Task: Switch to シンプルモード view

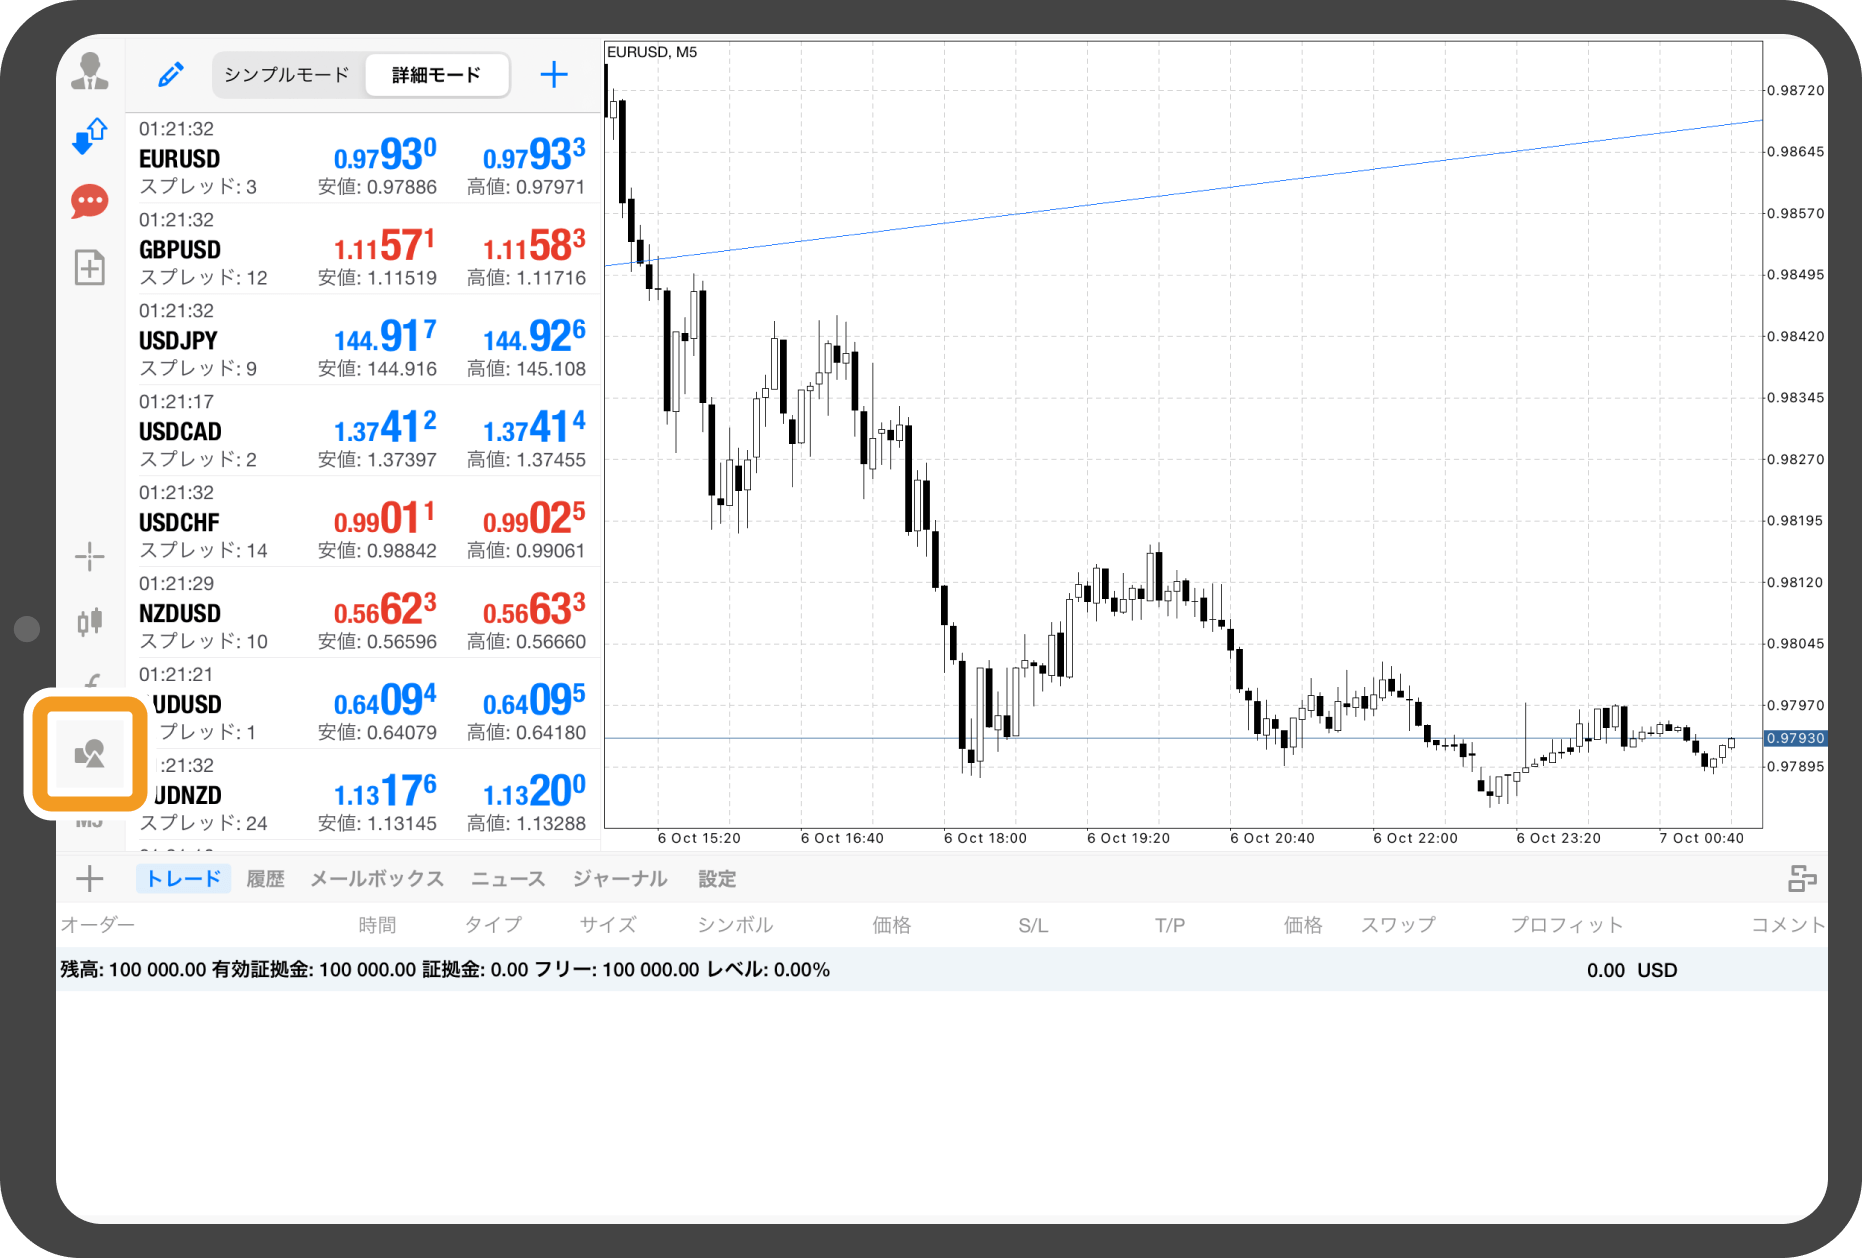Action: 287,75
